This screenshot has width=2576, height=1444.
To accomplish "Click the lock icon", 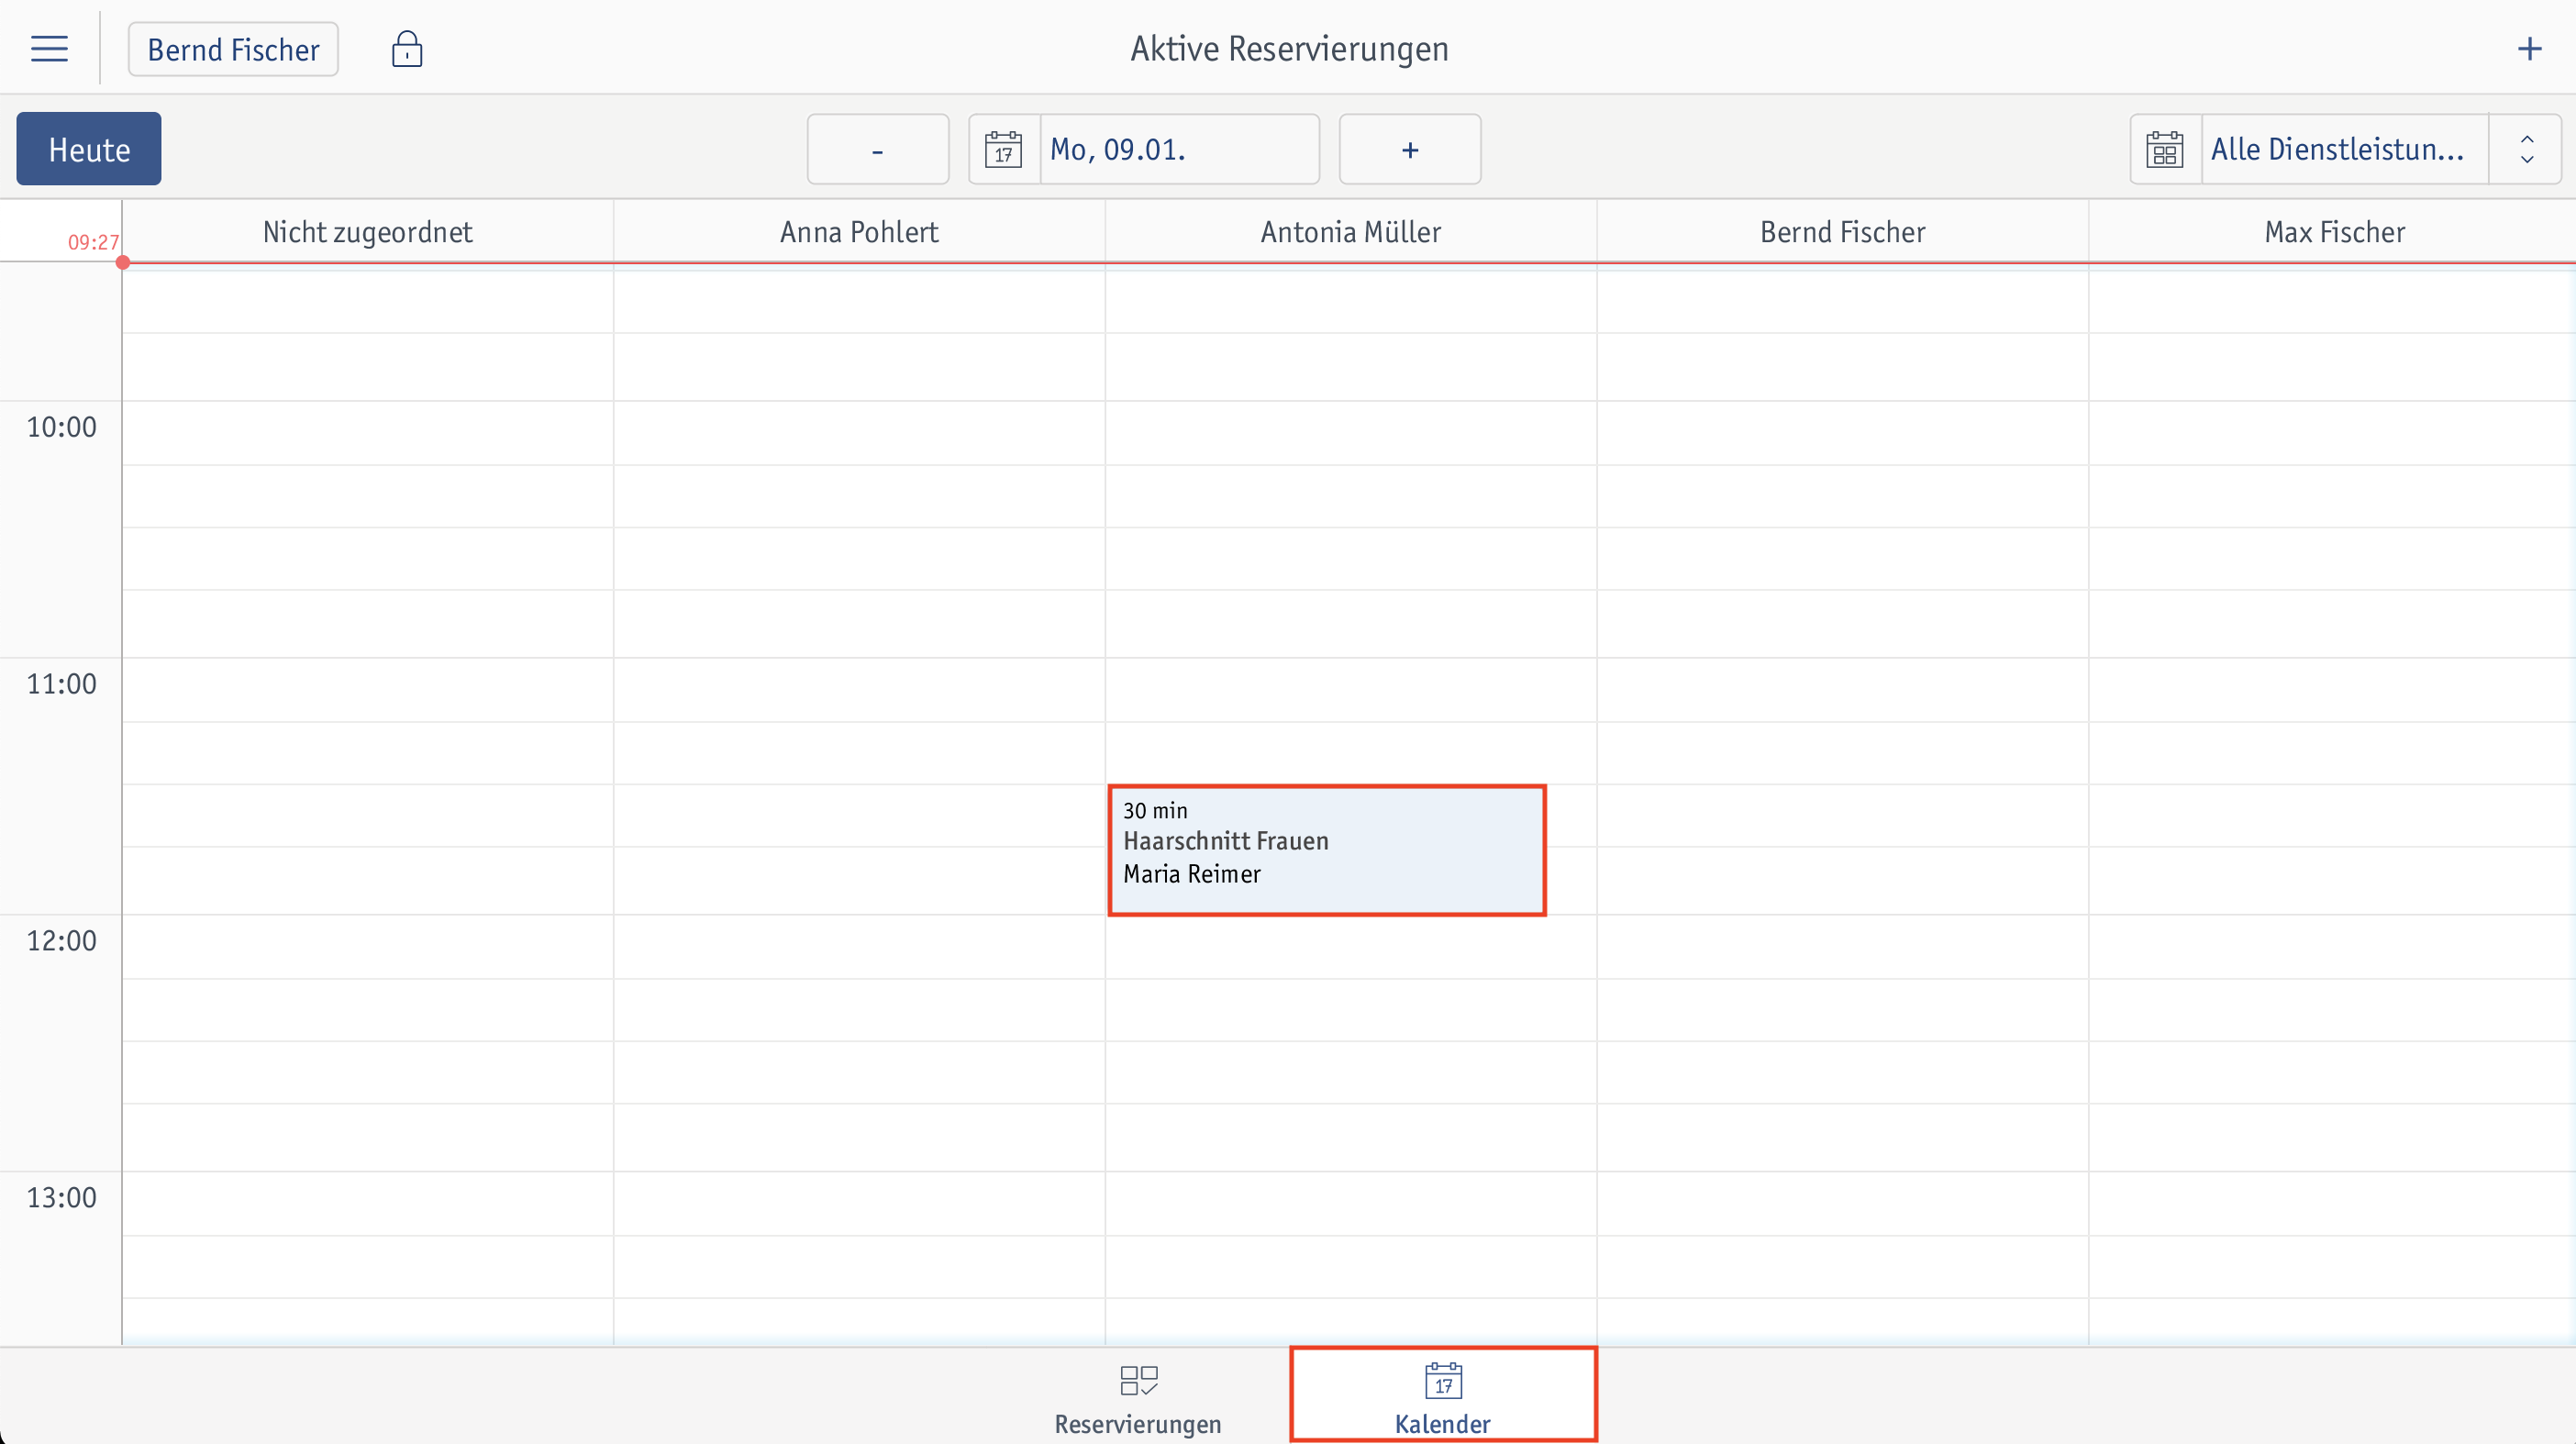I will pos(407,49).
